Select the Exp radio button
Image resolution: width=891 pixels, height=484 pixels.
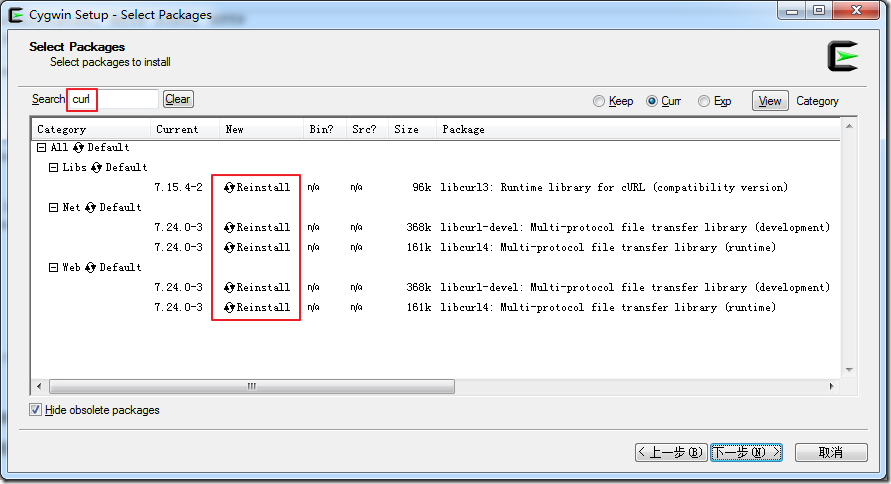(704, 101)
